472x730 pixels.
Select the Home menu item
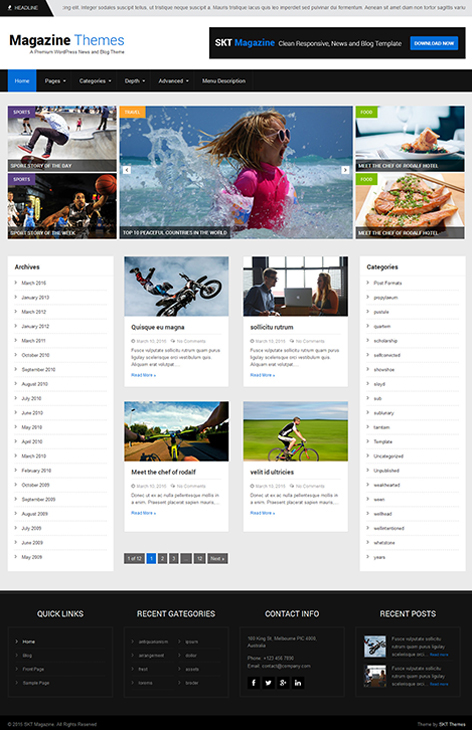click(22, 81)
